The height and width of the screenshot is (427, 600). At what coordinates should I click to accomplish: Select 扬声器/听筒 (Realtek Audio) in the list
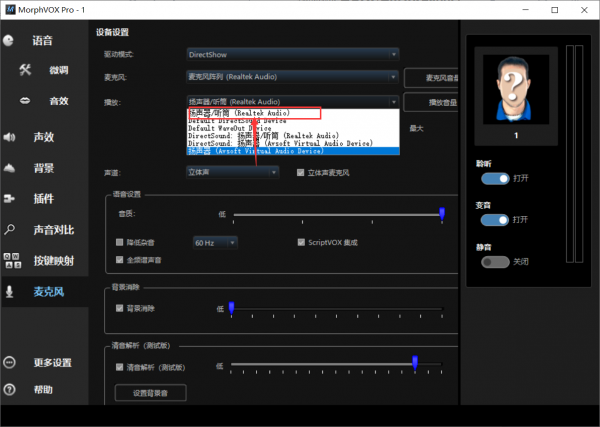(x=293, y=113)
